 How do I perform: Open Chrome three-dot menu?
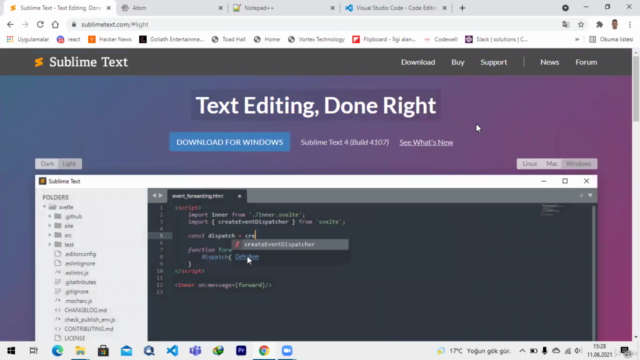630,24
